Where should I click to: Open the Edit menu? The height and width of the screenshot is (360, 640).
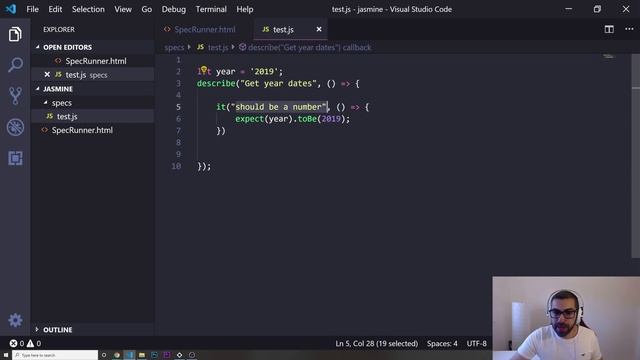coord(55,9)
